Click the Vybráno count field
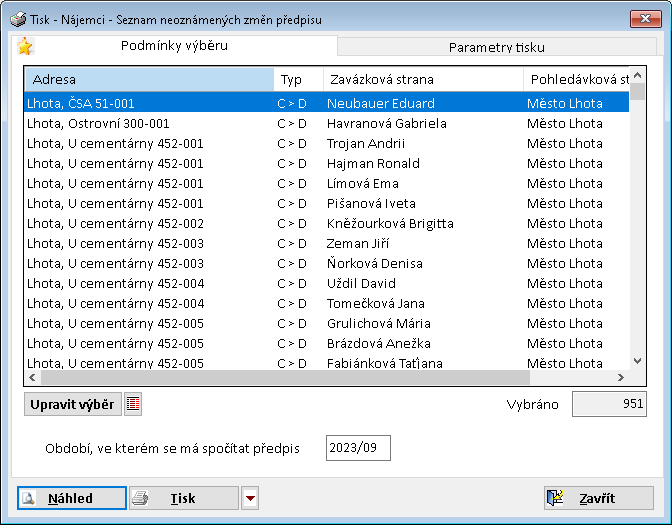The image size is (672, 525). 608,404
